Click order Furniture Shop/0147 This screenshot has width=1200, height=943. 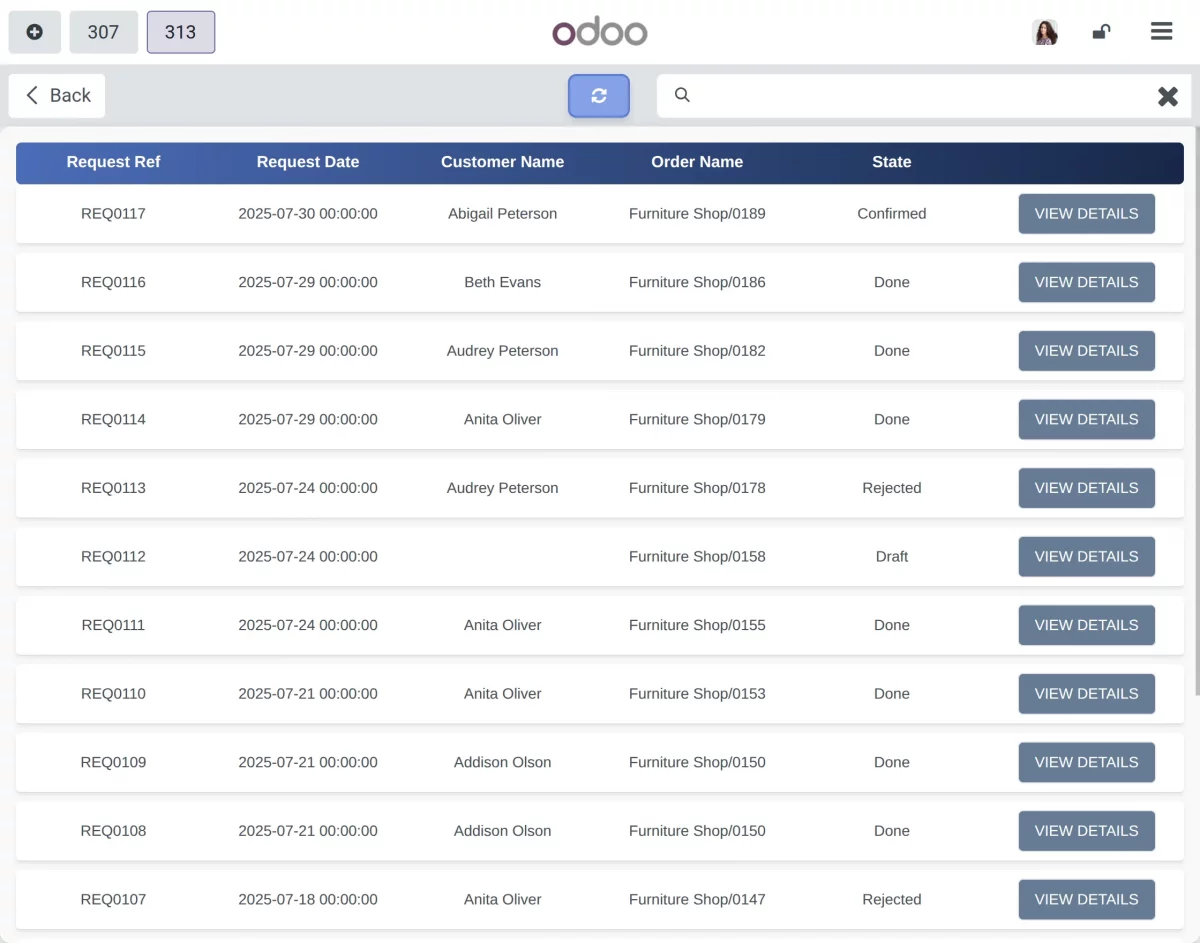[697, 899]
